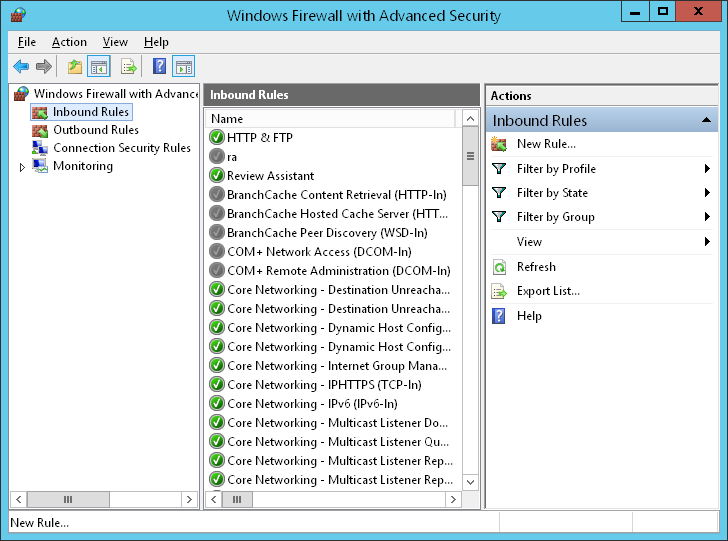The width and height of the screenshot is (728, 541).
Task: Click the Filter by State funnel icon
Action: click(499, 193)
